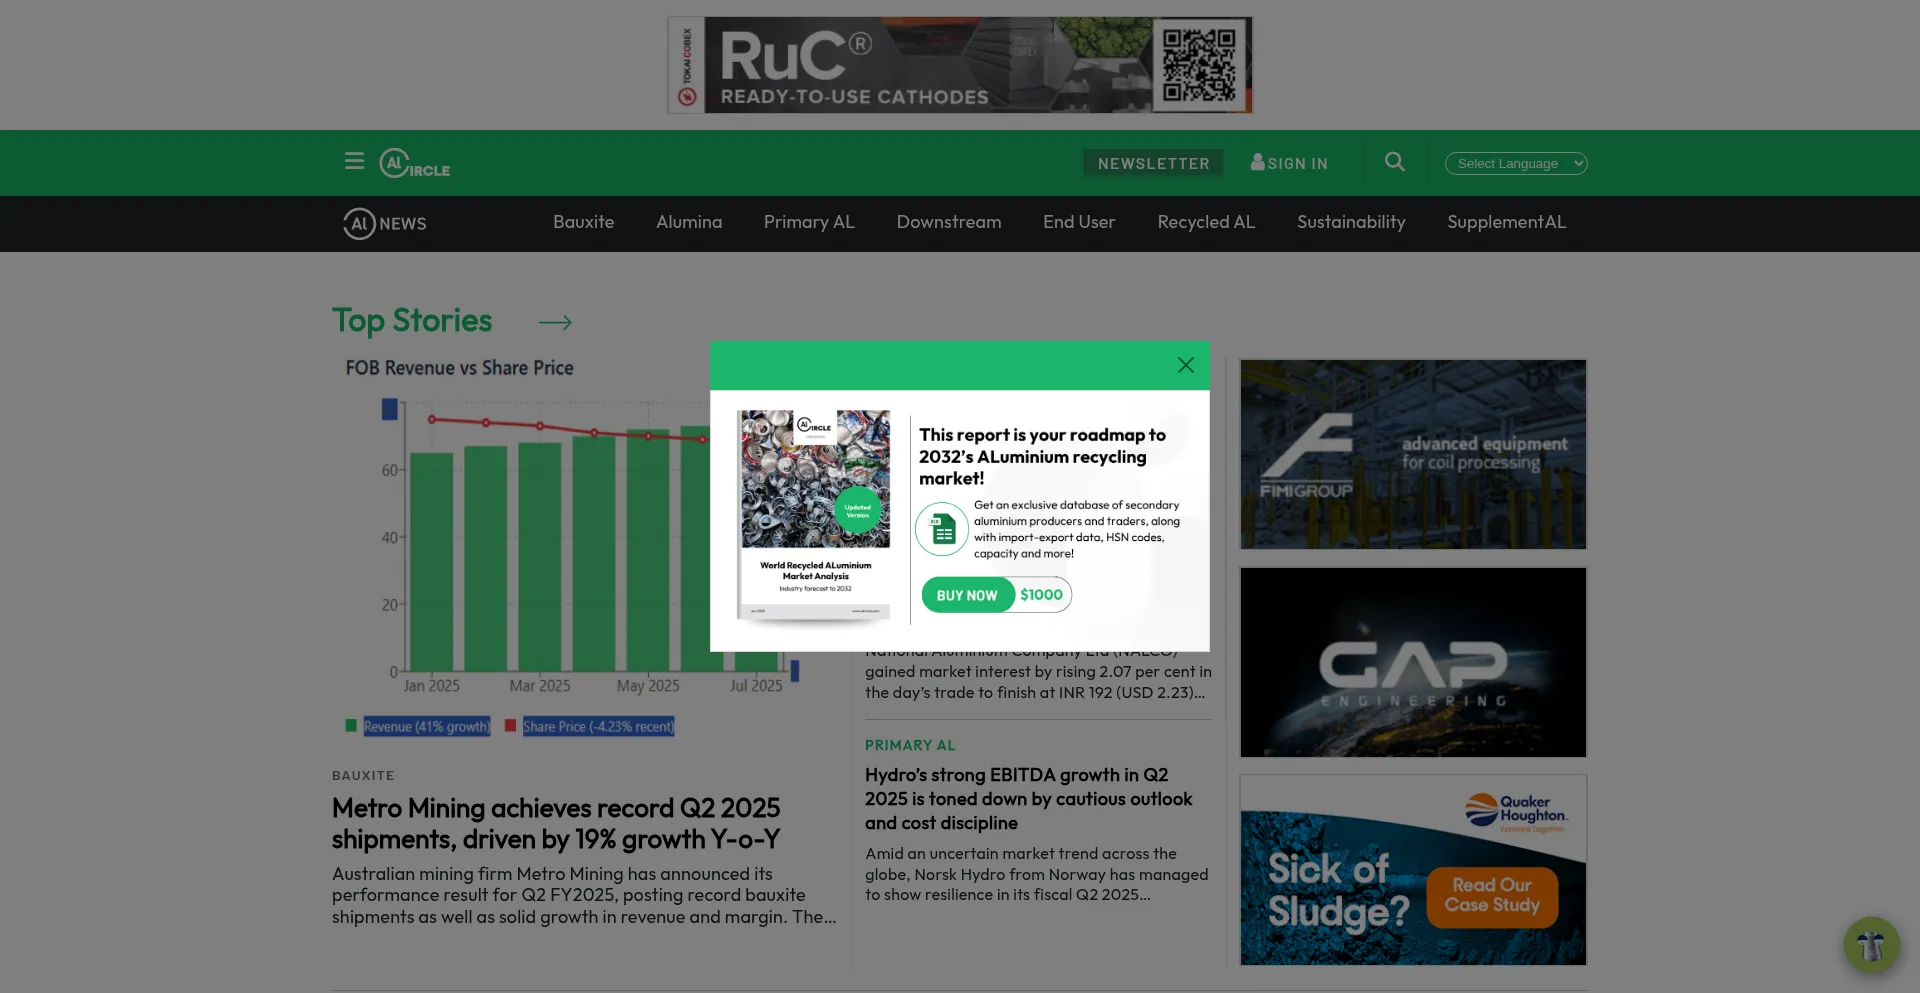
Task: Open the Bauxite menu
Action: click(x=584, y=222)
